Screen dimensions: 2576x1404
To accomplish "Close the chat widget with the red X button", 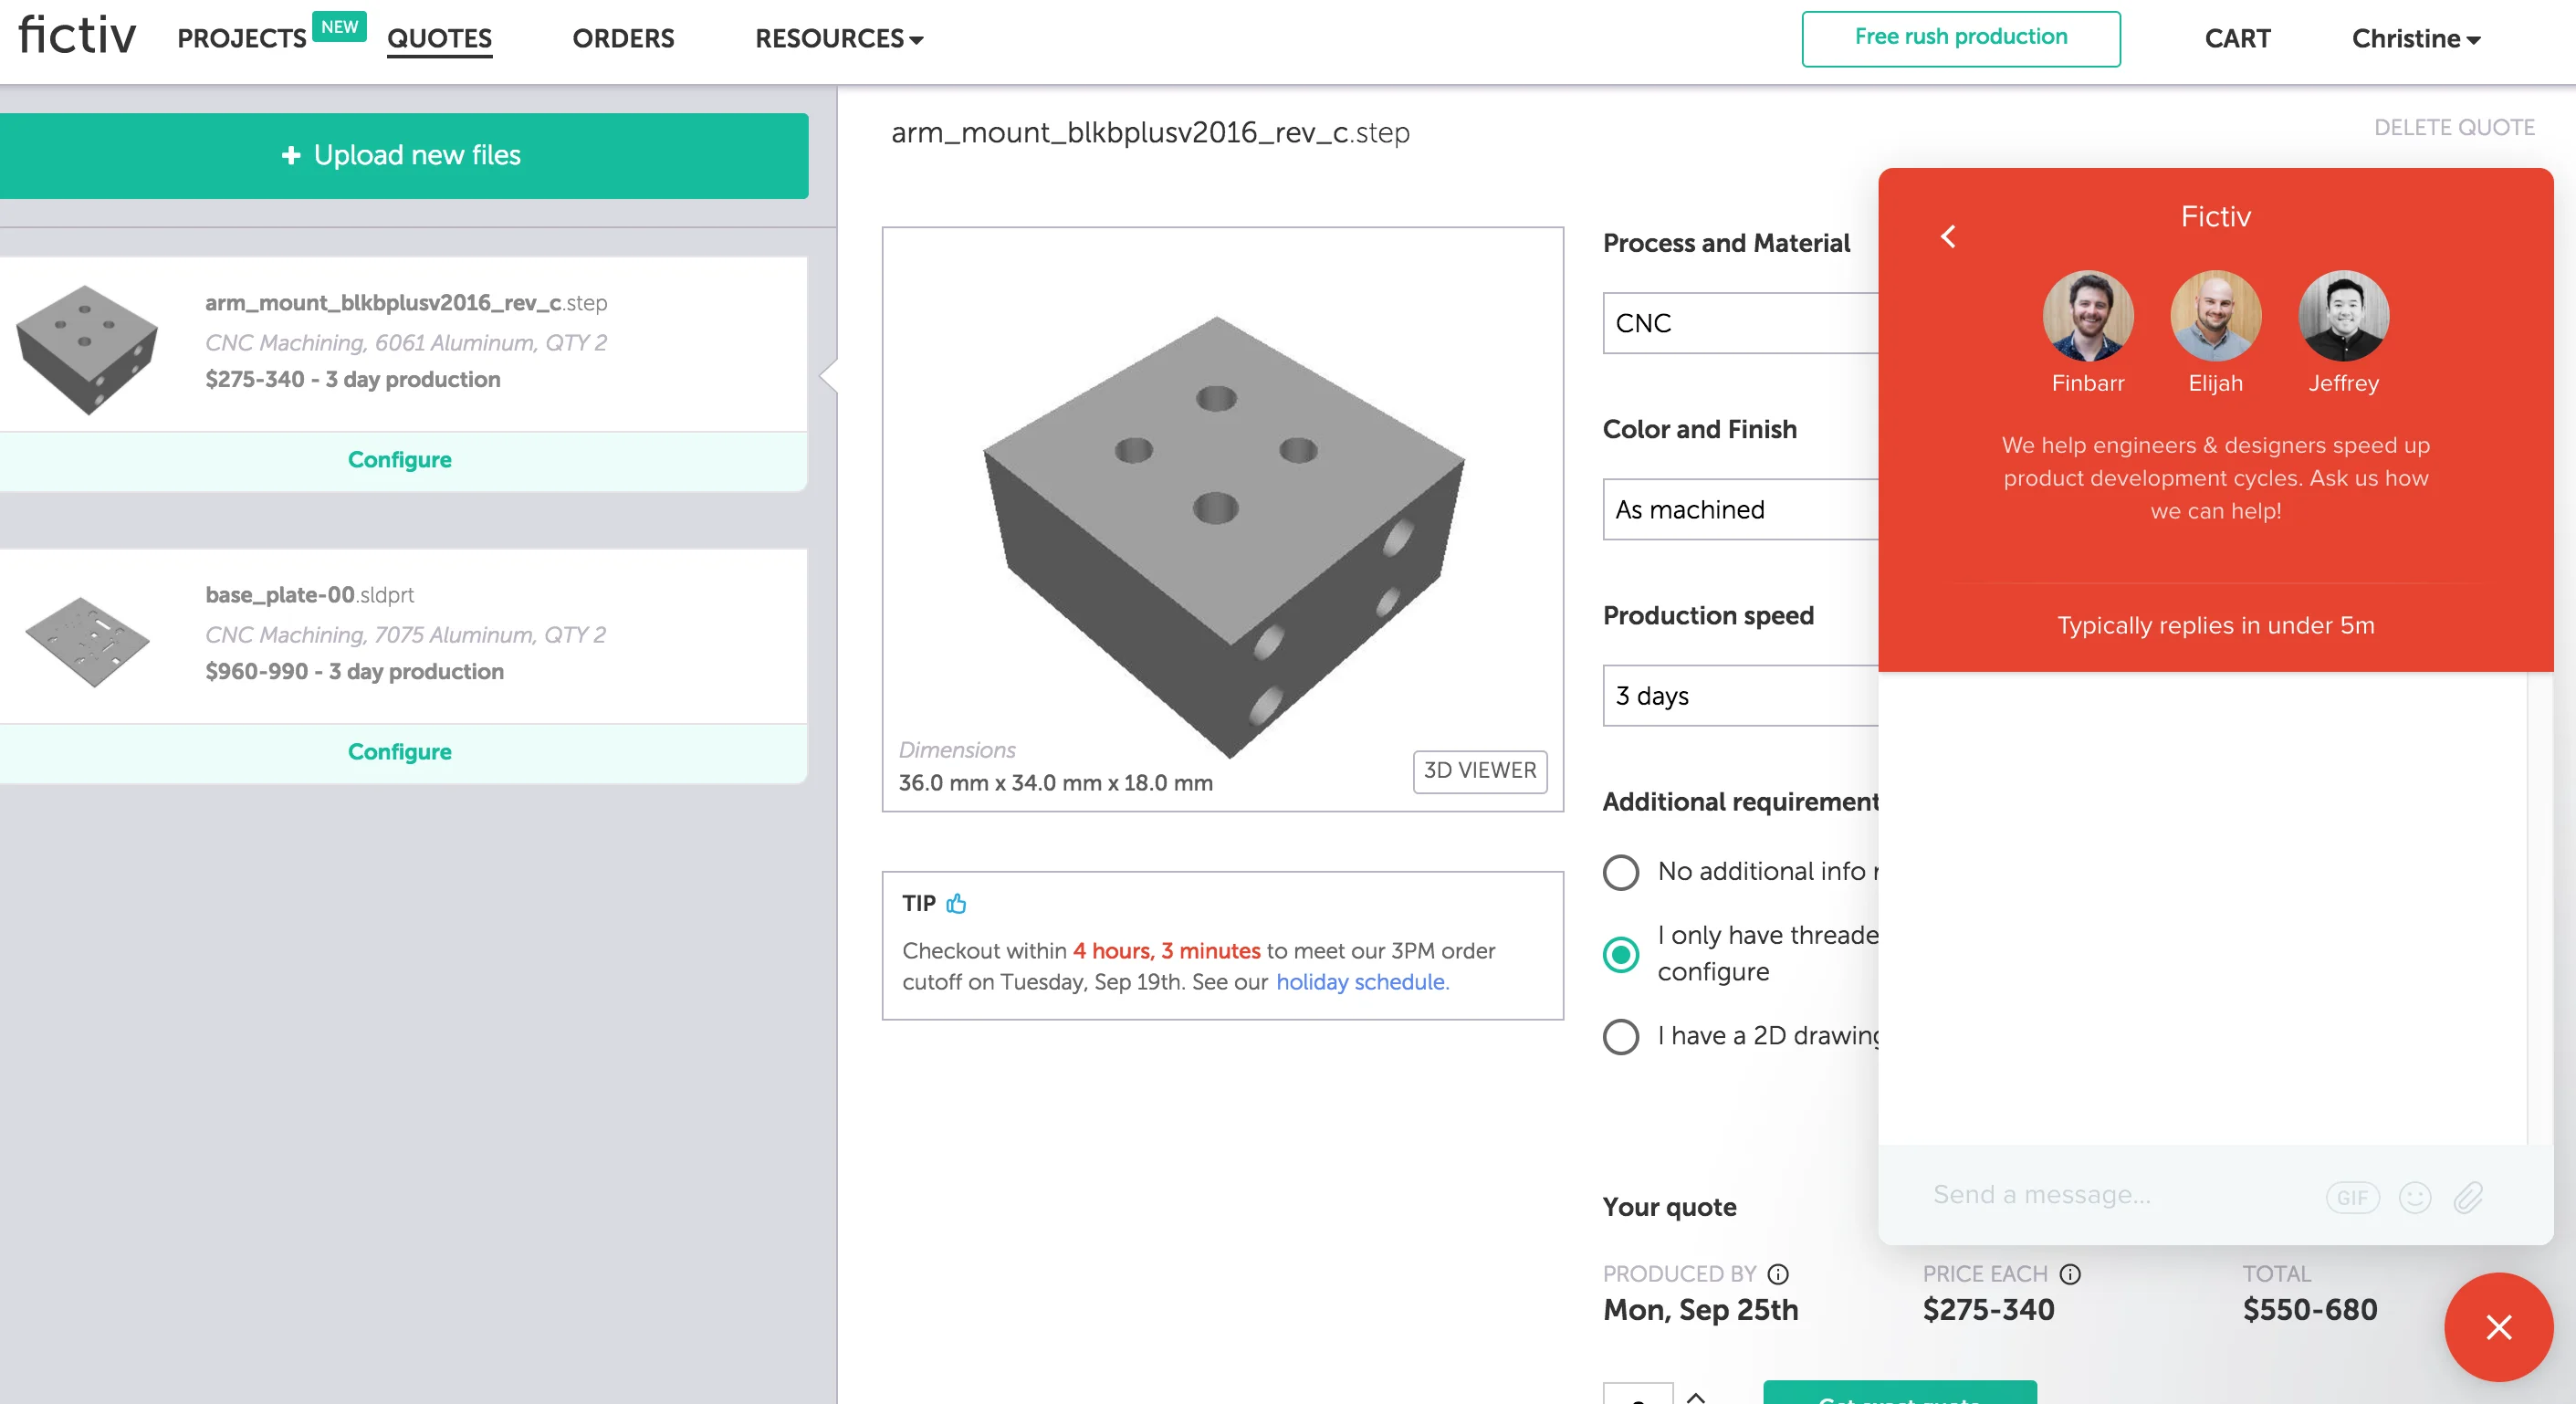I will tap(2498, 1326).
